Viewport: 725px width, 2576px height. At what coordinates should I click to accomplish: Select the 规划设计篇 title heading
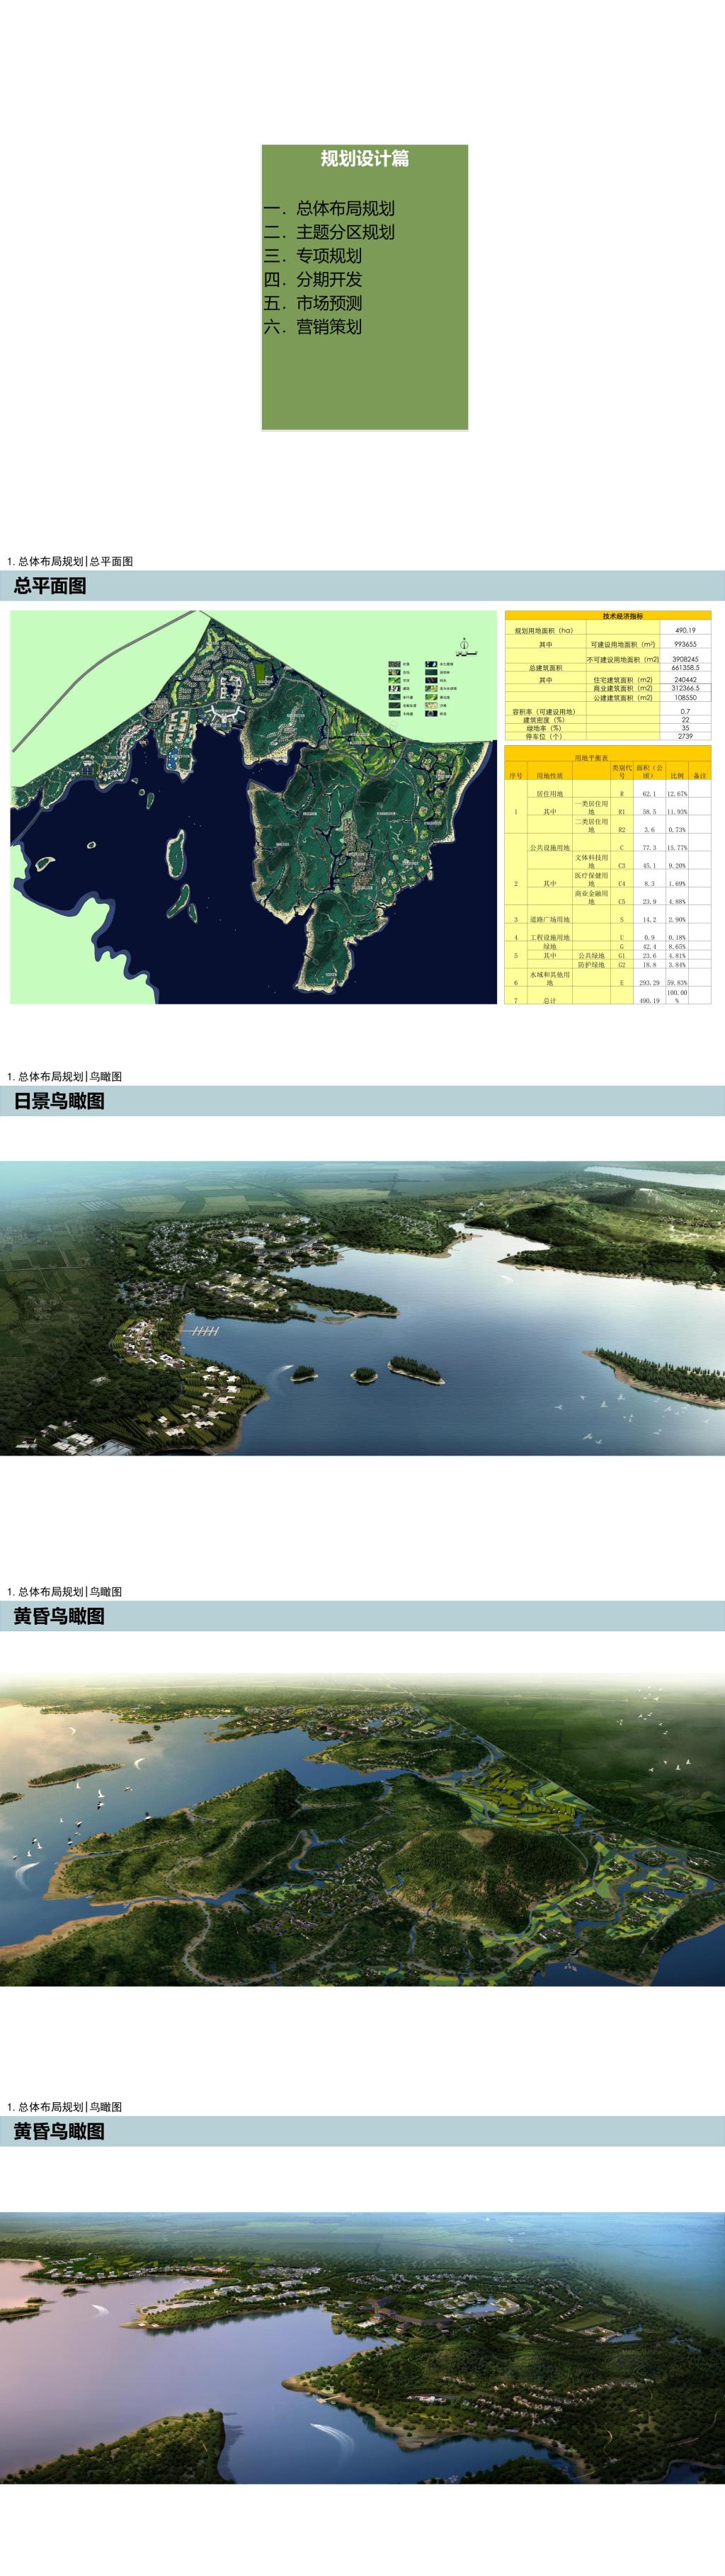364,158
